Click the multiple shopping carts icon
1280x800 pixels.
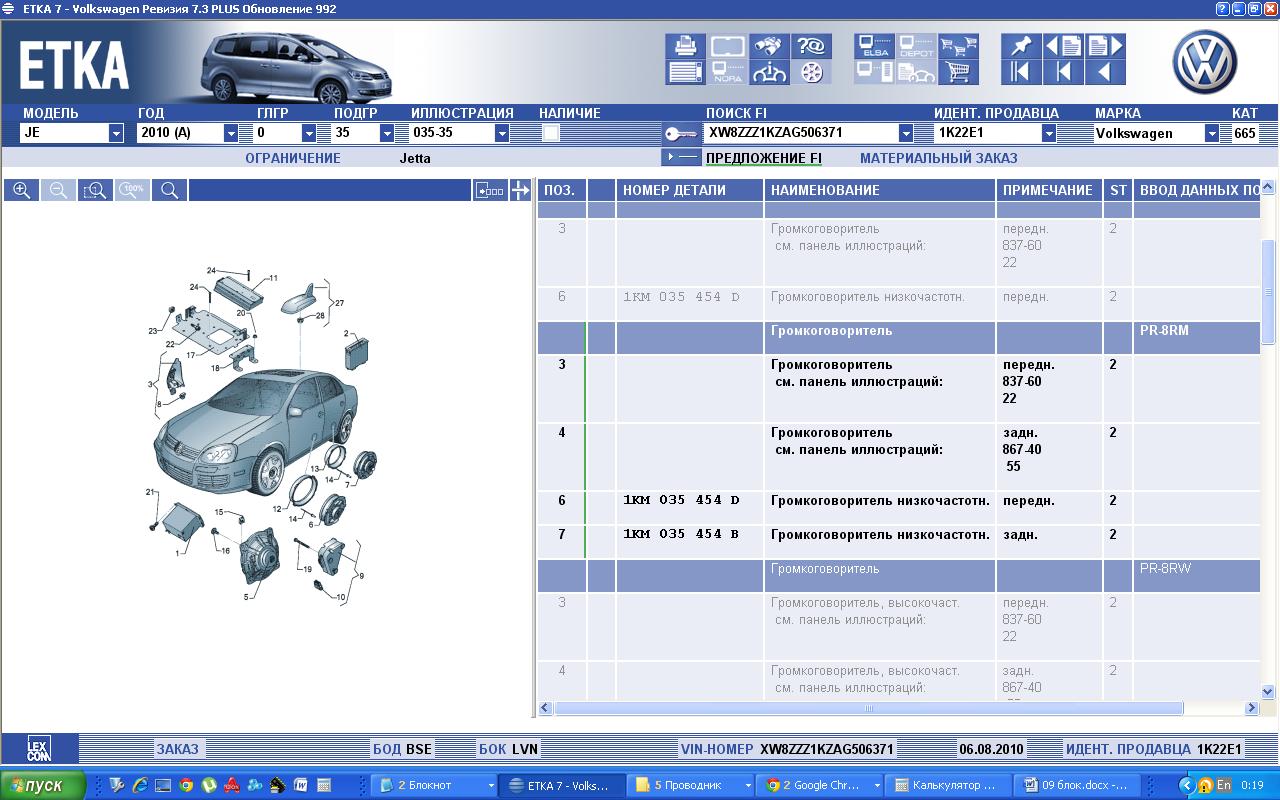958,46
